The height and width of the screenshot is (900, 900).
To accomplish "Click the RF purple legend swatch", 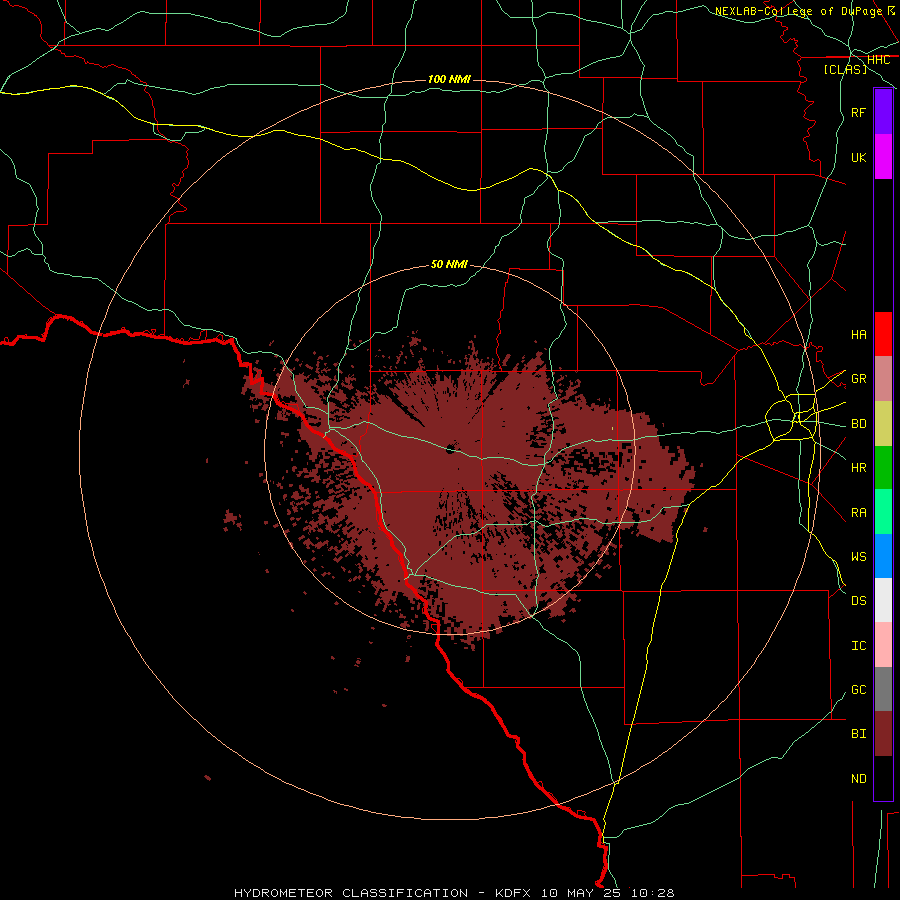I will click(883, 112).
